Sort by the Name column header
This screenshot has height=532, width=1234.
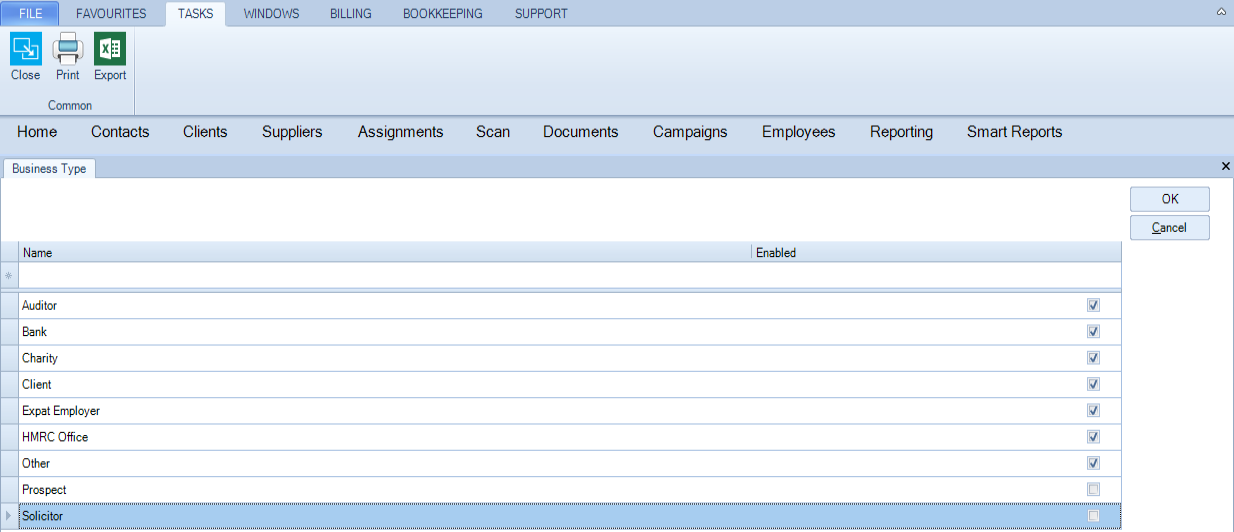tap(385, 253)
